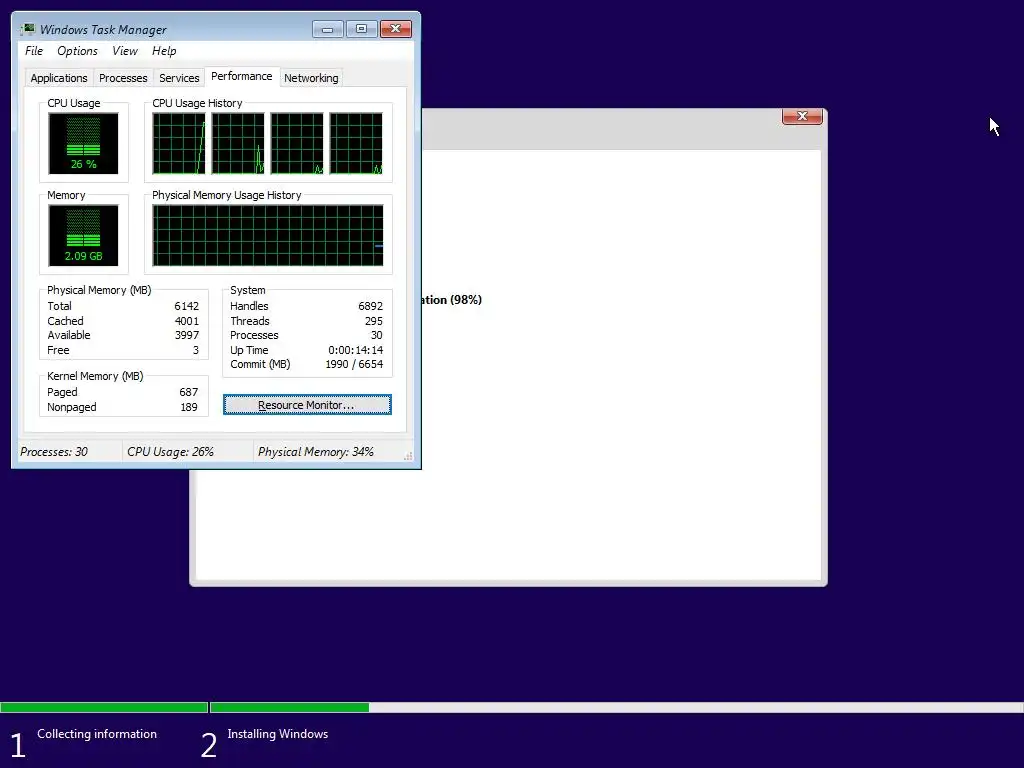Close the Windows Setup dialog behind
1024x768 pixels.
click(802, 116)
